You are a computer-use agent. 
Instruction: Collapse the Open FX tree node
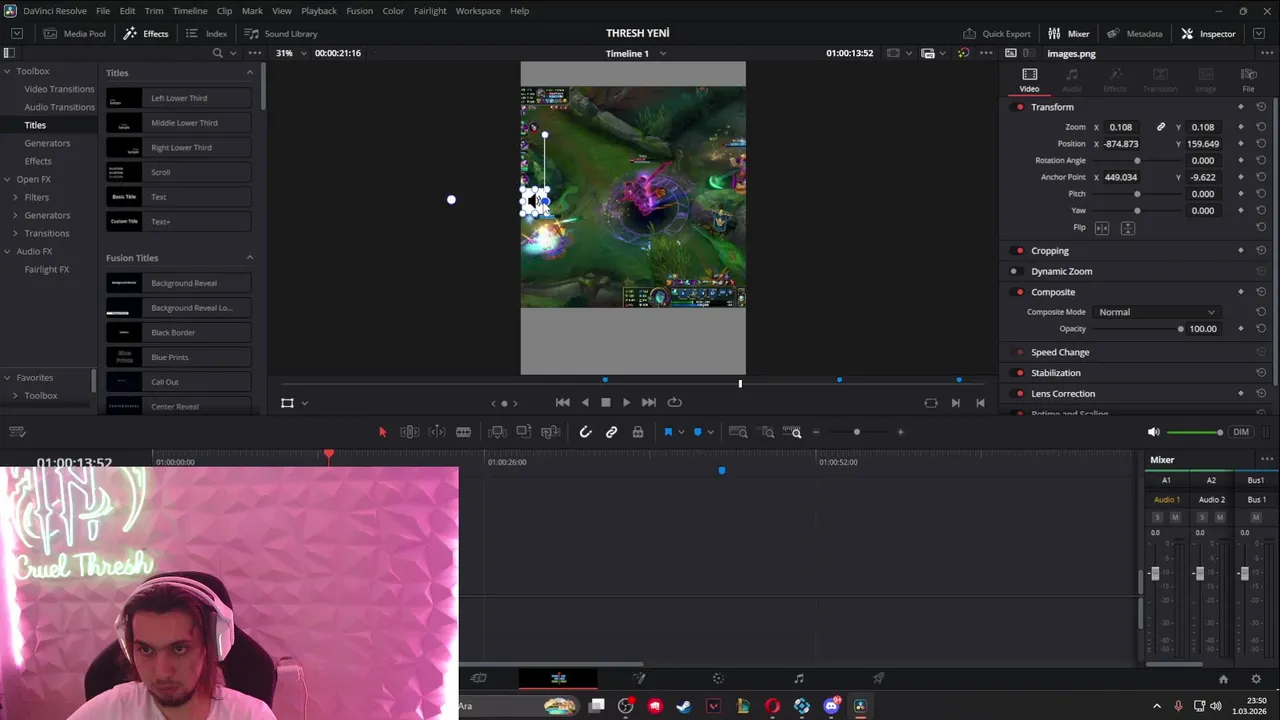point(7,179)
